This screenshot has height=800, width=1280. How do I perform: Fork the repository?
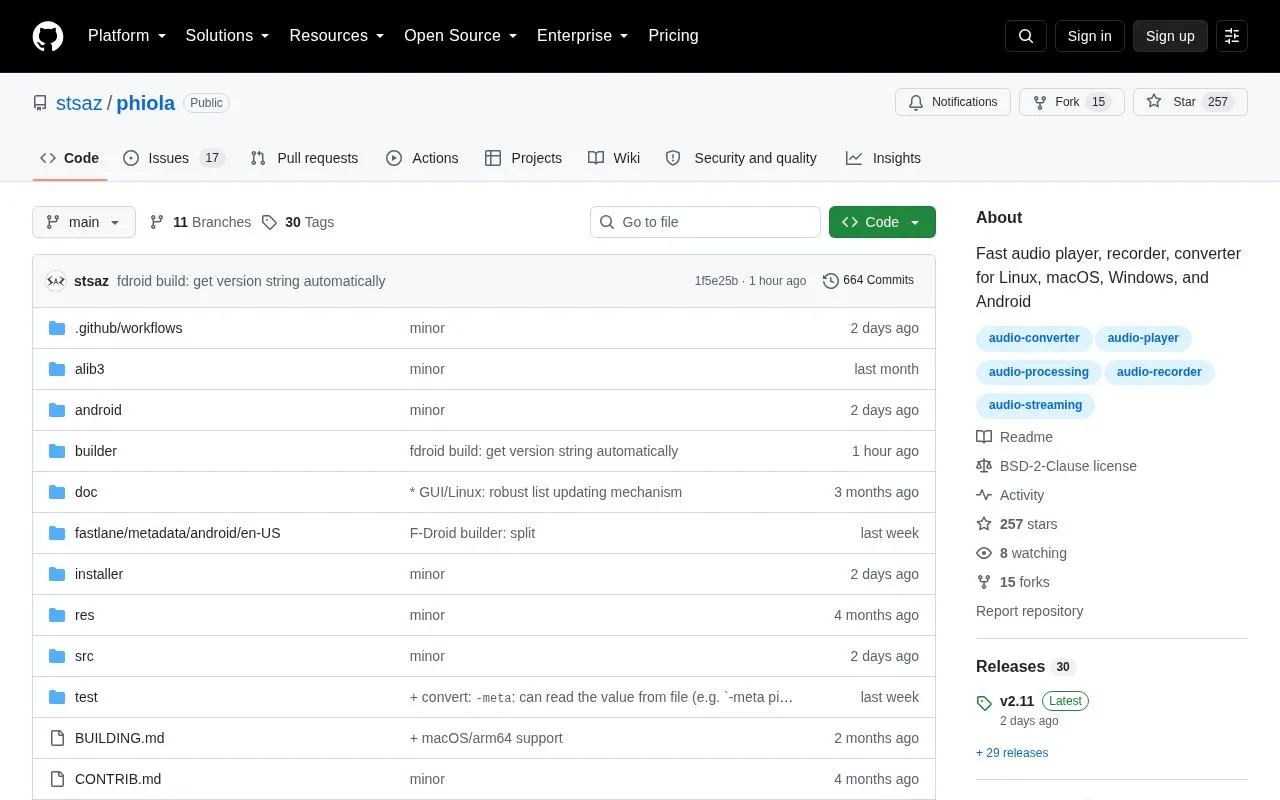tap(1072, 102)
